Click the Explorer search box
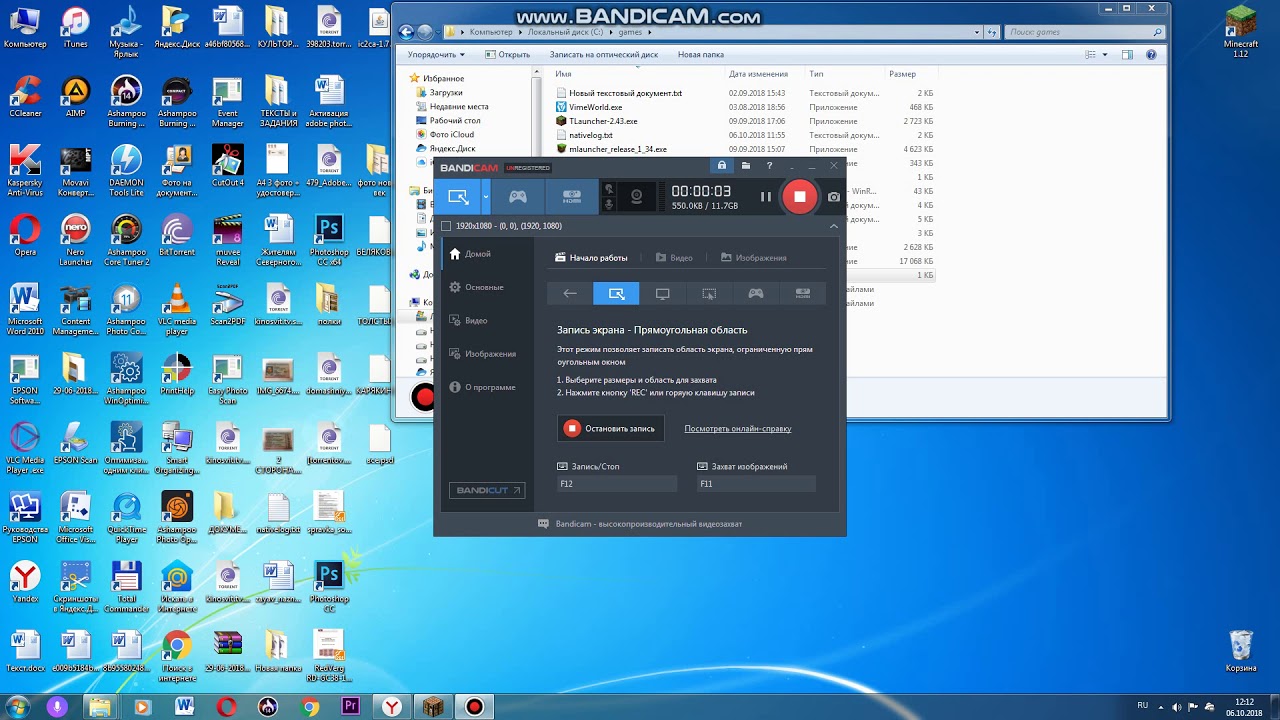This screenshot has width=1280, height=720. 1084,32
